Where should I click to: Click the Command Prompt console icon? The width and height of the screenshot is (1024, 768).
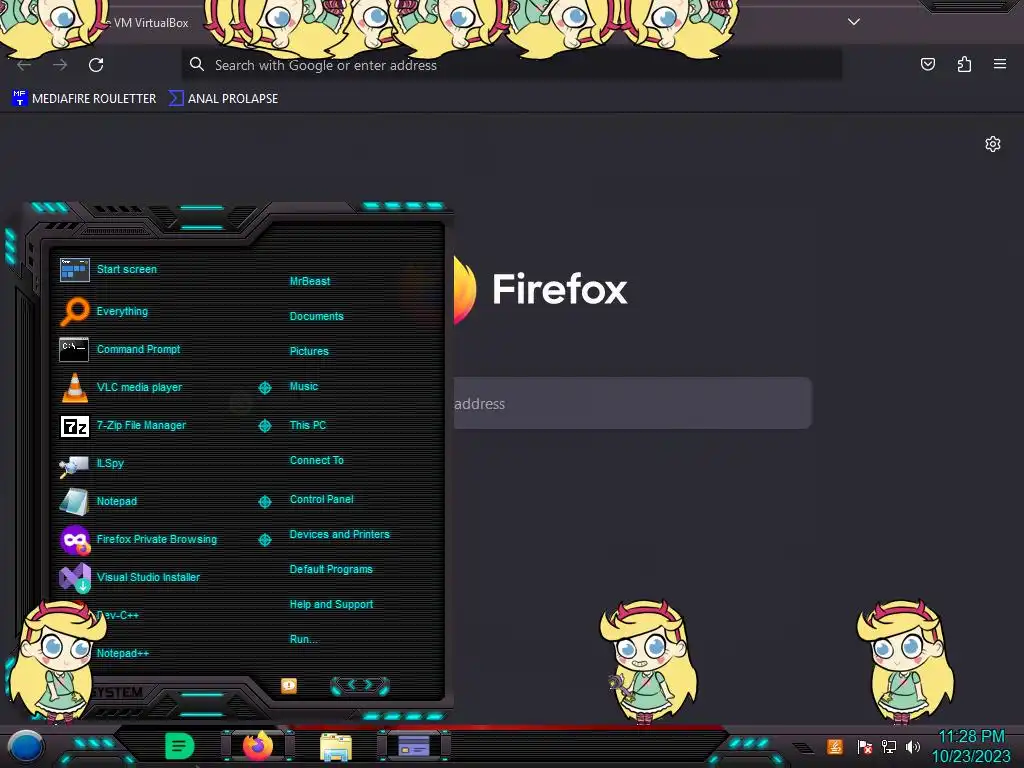(74, 349)
